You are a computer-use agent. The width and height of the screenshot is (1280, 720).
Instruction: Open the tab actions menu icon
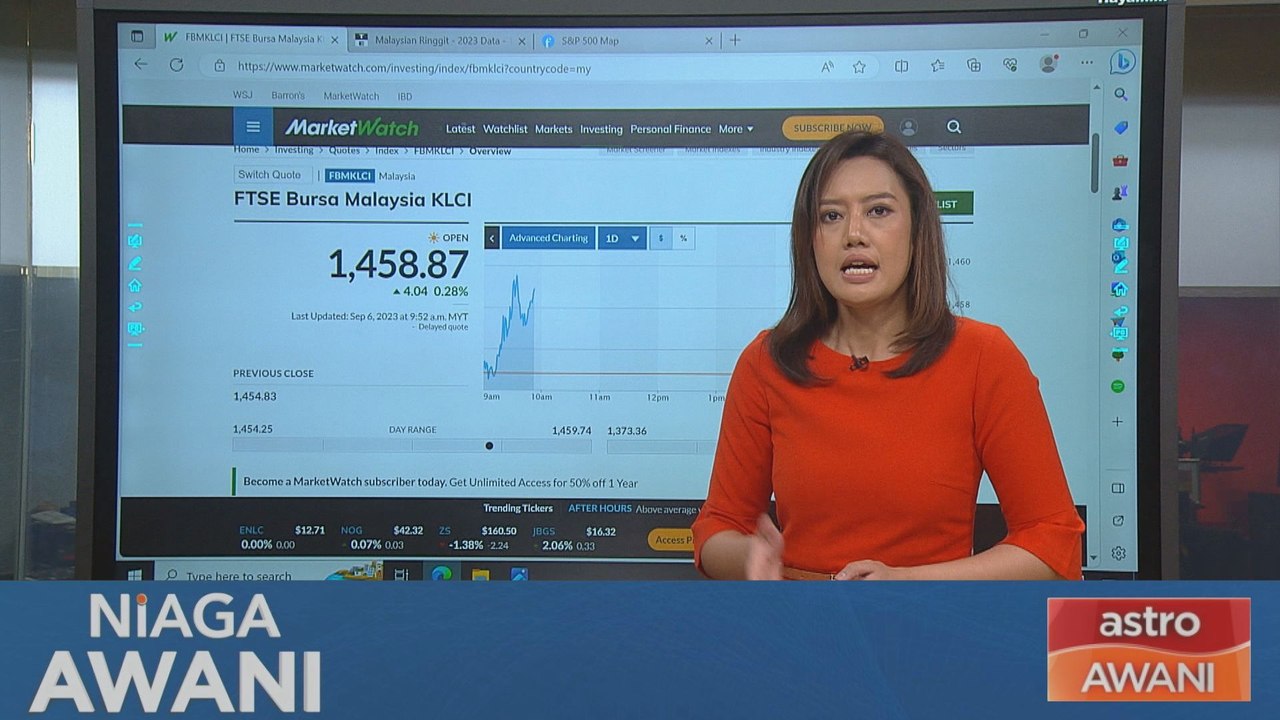pyautogui.click(x=137, y=37)
